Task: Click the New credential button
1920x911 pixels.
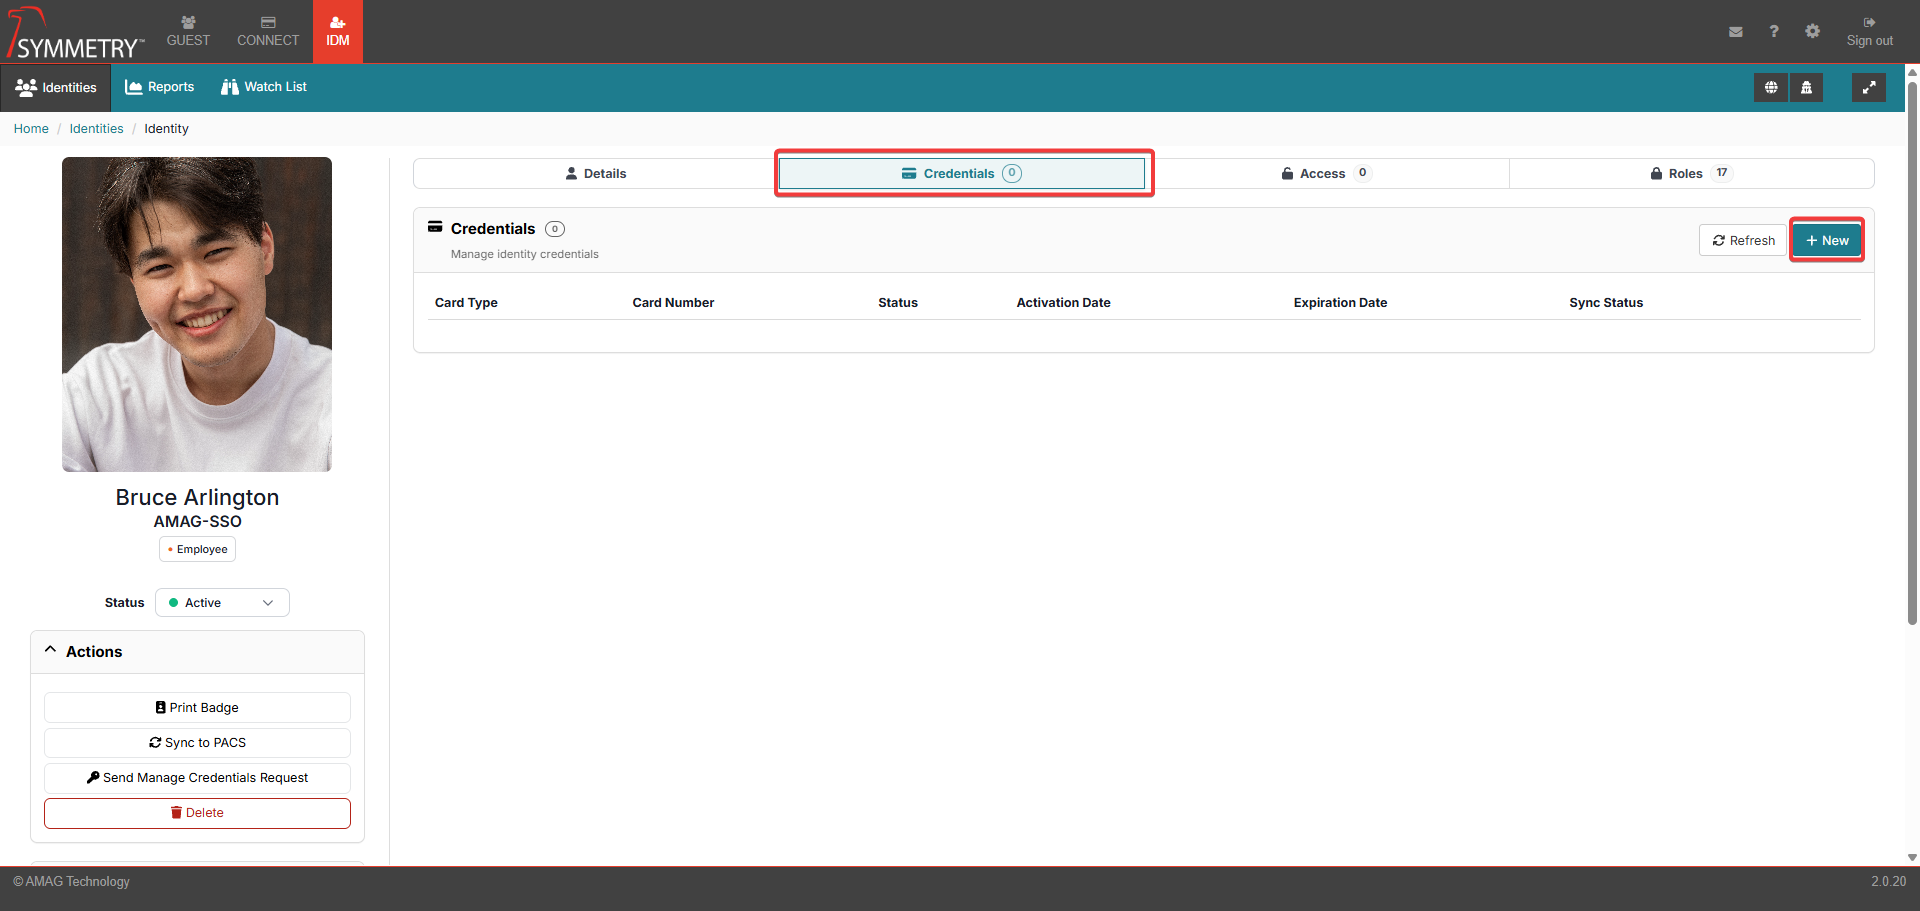Action: point(1826,241)
